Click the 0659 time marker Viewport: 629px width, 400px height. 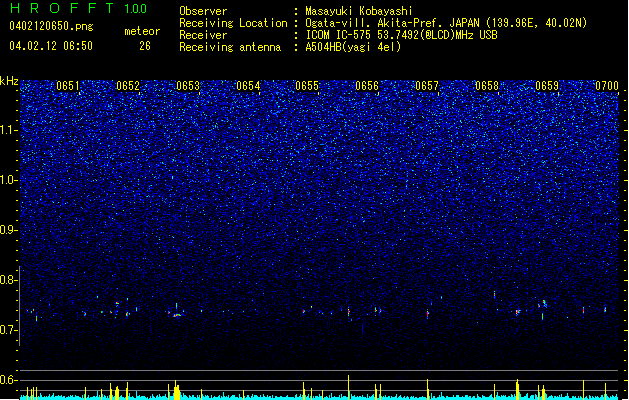pos(547,86)
